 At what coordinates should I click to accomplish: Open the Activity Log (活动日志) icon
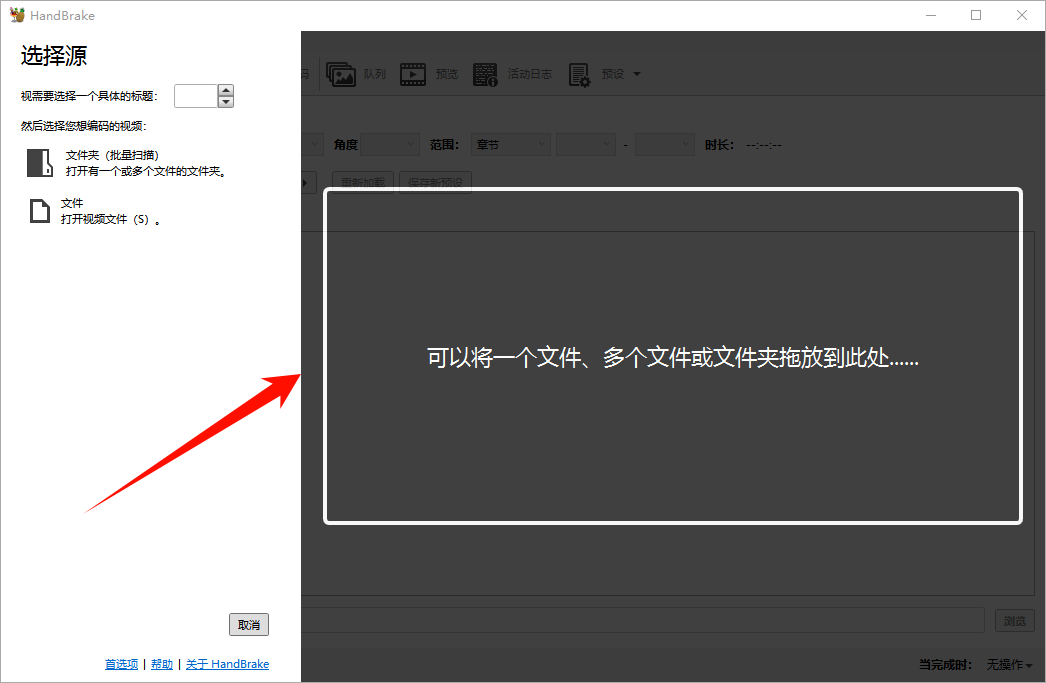click(485, 75)
